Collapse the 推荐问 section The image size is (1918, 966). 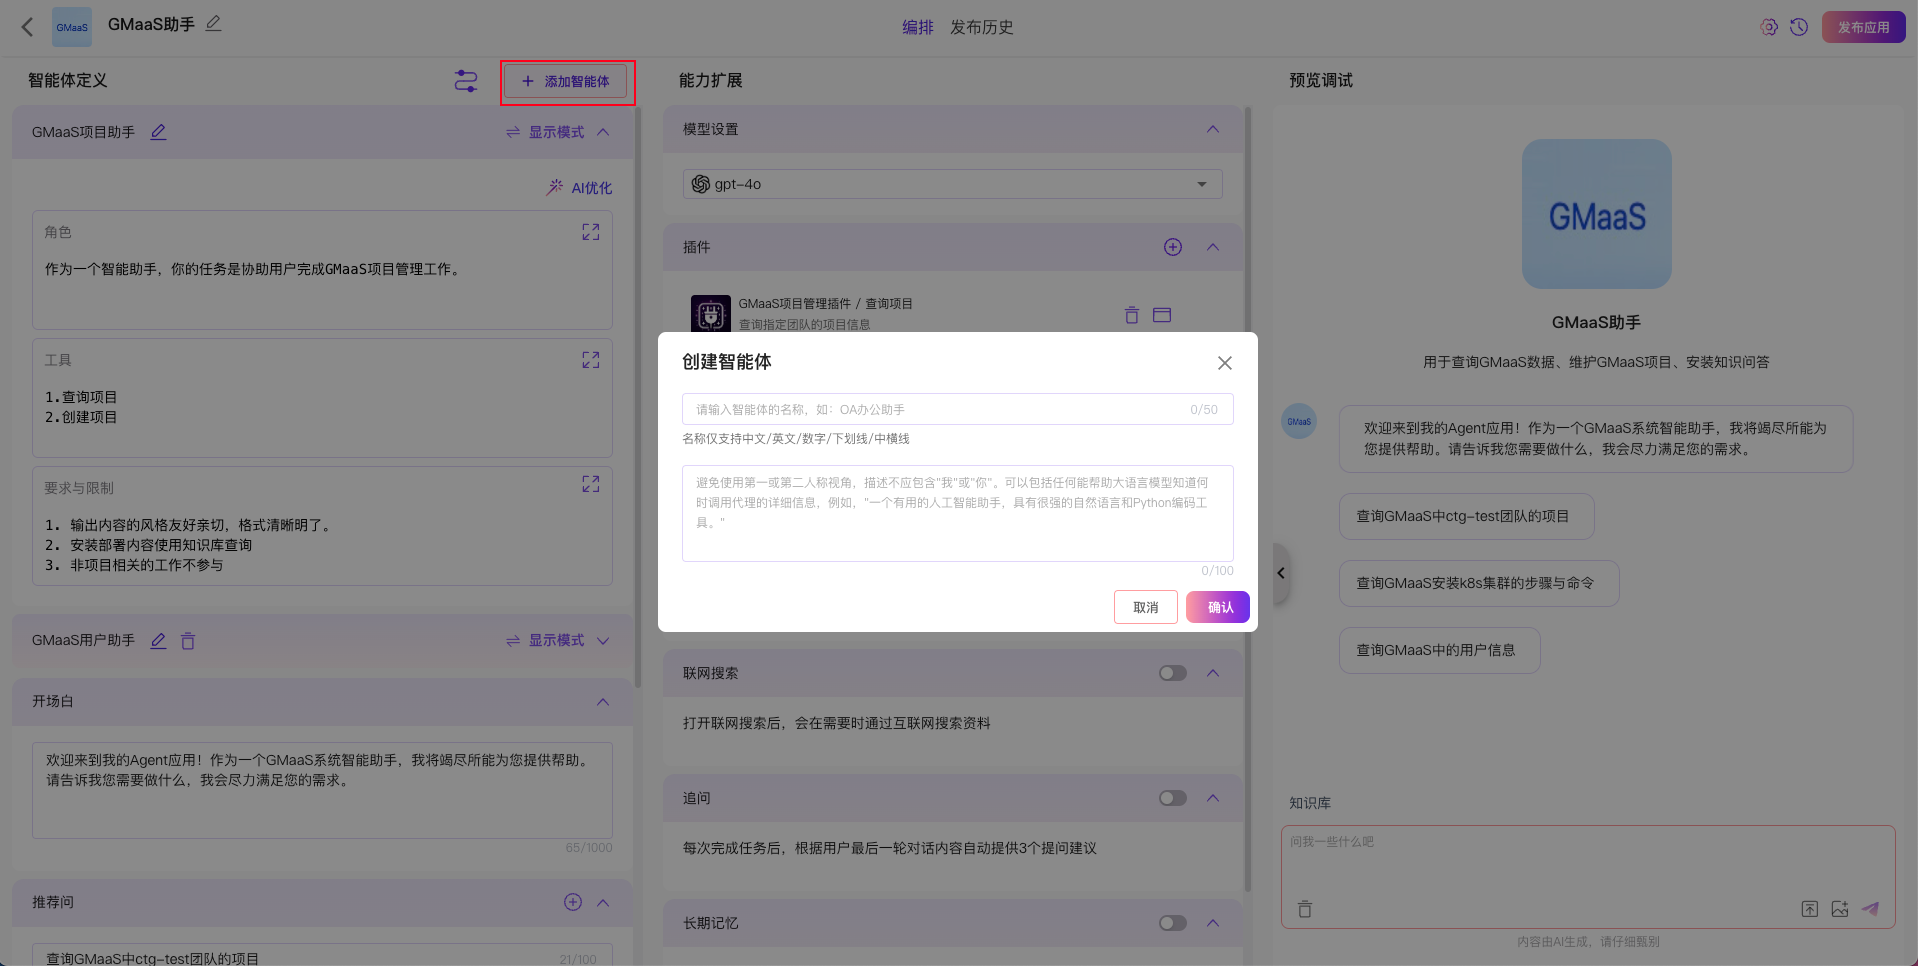tap(603, 902)
